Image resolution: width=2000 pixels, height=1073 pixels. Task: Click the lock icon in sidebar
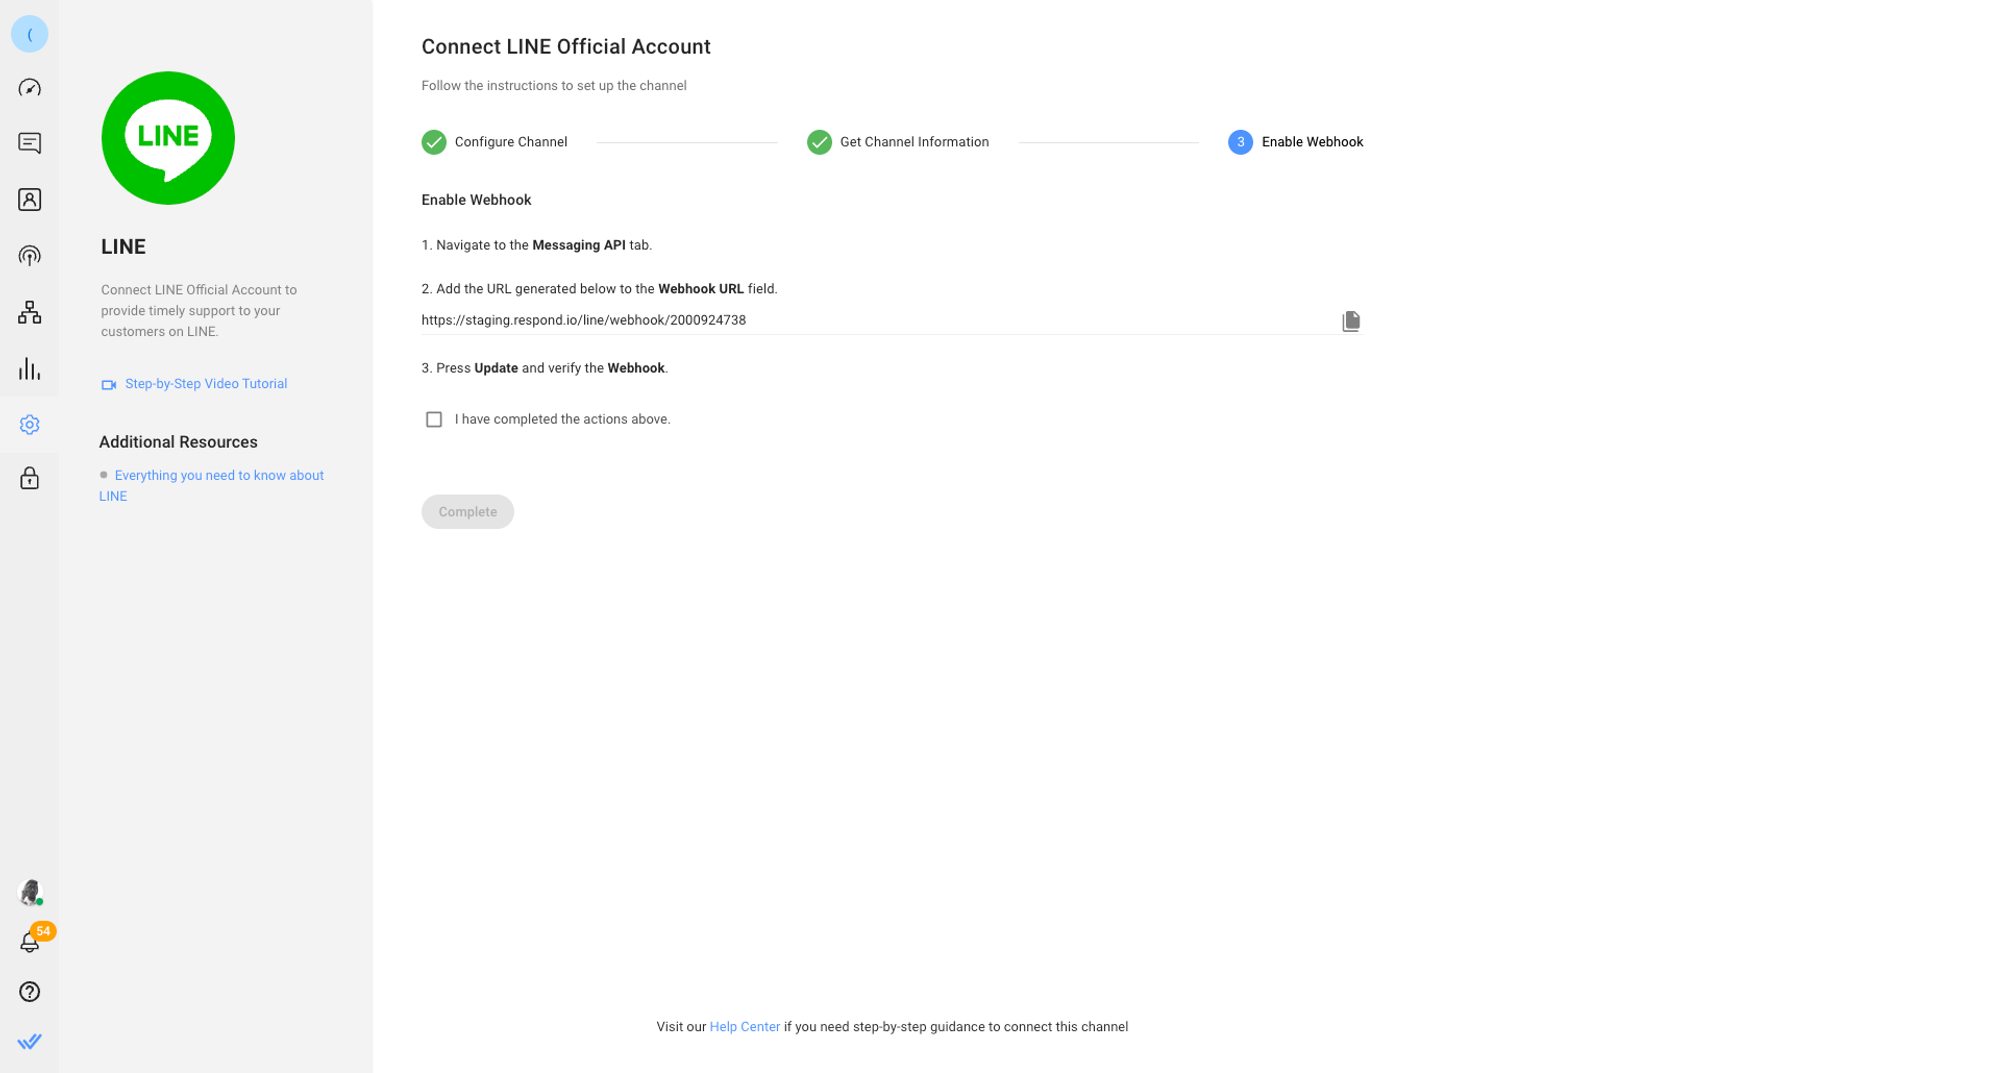tap(30, 478)
